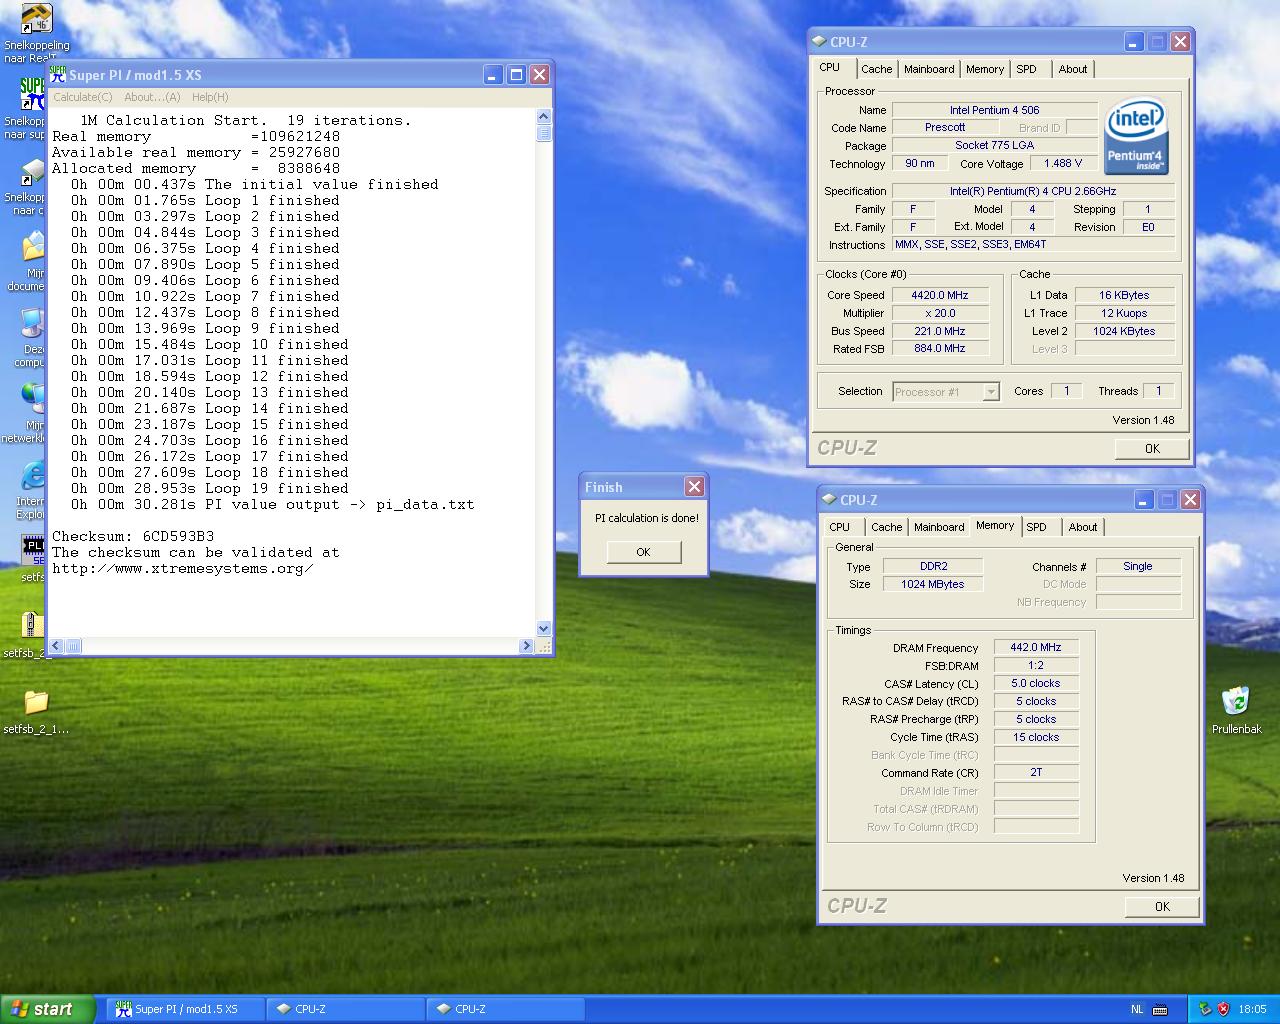Select the CPU tab in lower CPU-Z
Image resolution: width=1280 pixels, height=1024 pixels.
pyautogui.click(x=840, y=527)
